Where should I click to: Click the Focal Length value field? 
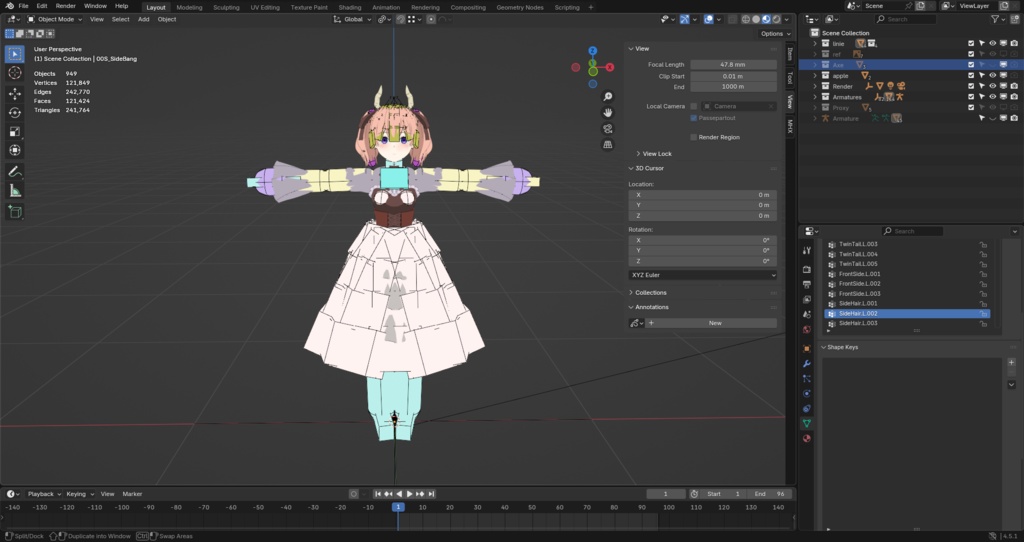pos(733,65)
